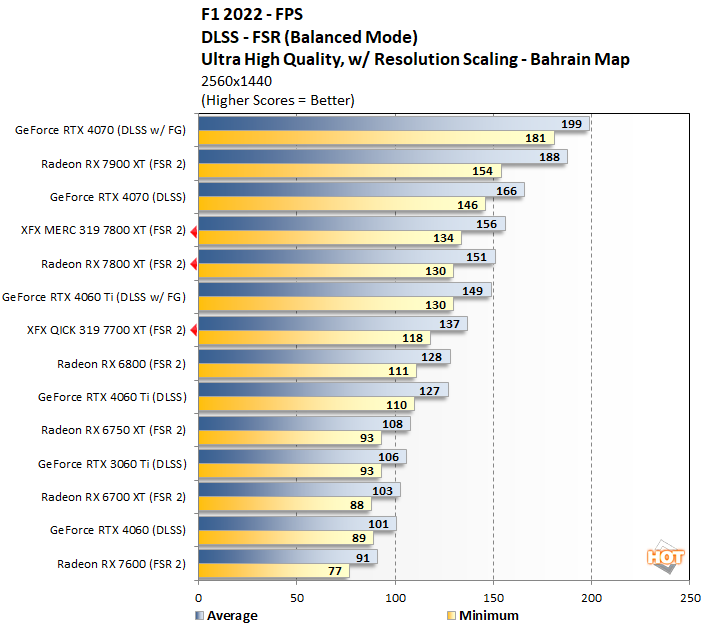This screenshot has width=708, height=624.
Task: Click the x-axis tick label 50
Action: [x=297, y=598]
